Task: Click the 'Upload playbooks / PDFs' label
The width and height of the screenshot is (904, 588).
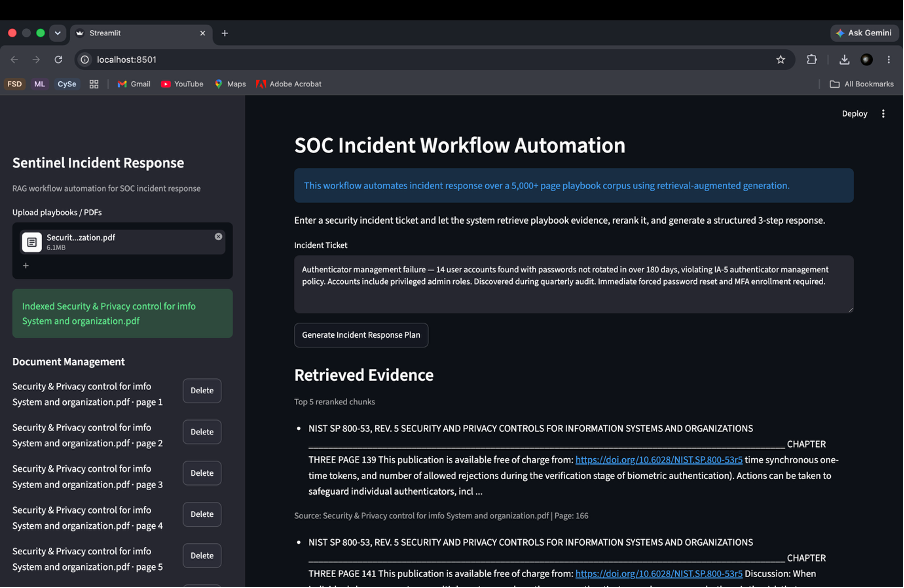Action: tap(57, 212)
